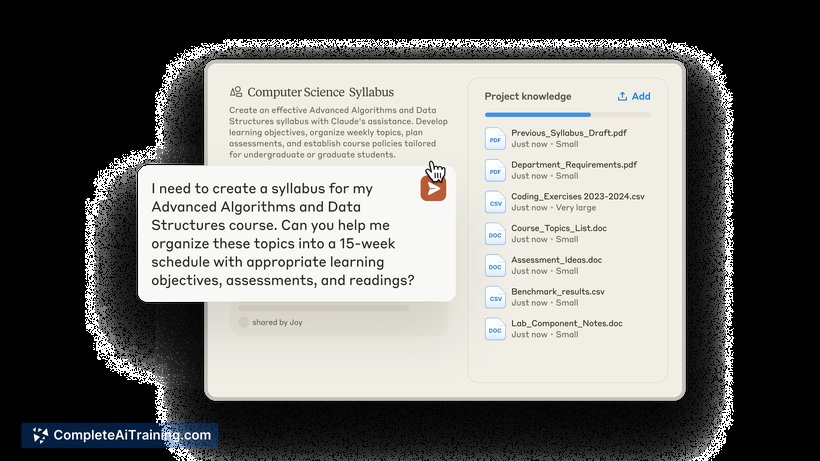
Task: Select the Assessment_Ideas.doc file name
Action: pyautogui.click(x=556, y=260)
